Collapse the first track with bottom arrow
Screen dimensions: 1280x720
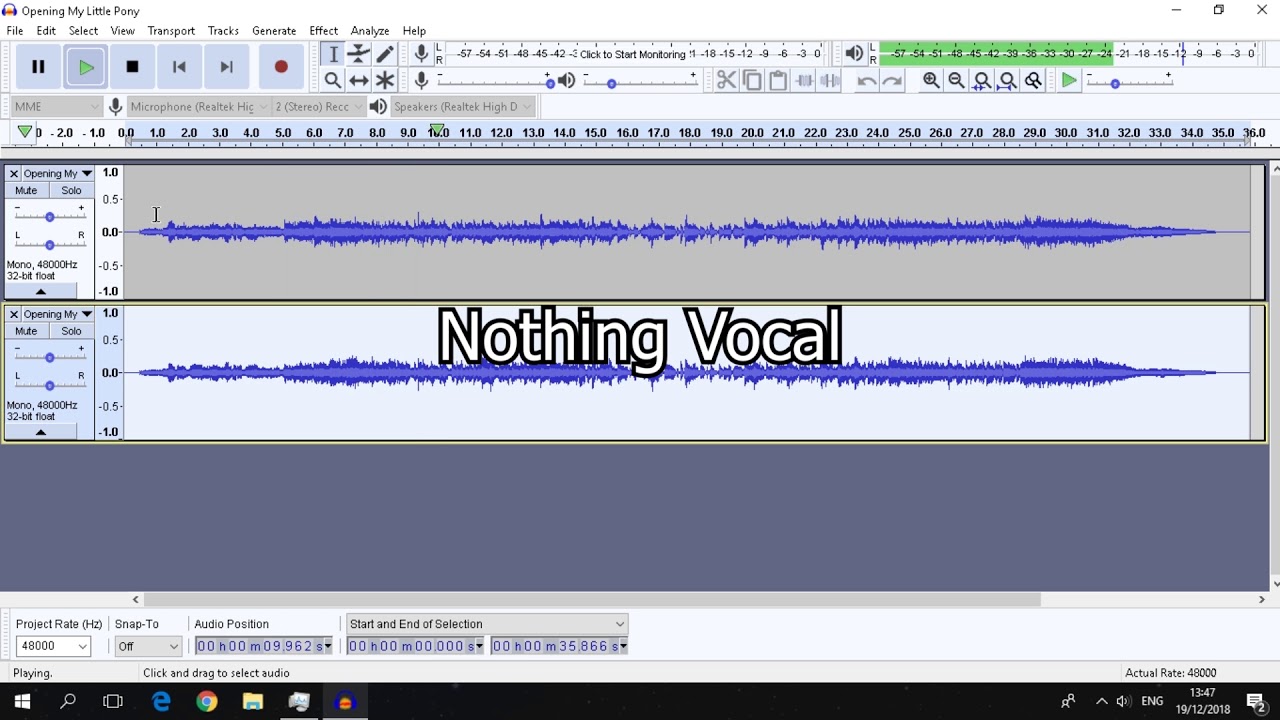click(41, 291)
